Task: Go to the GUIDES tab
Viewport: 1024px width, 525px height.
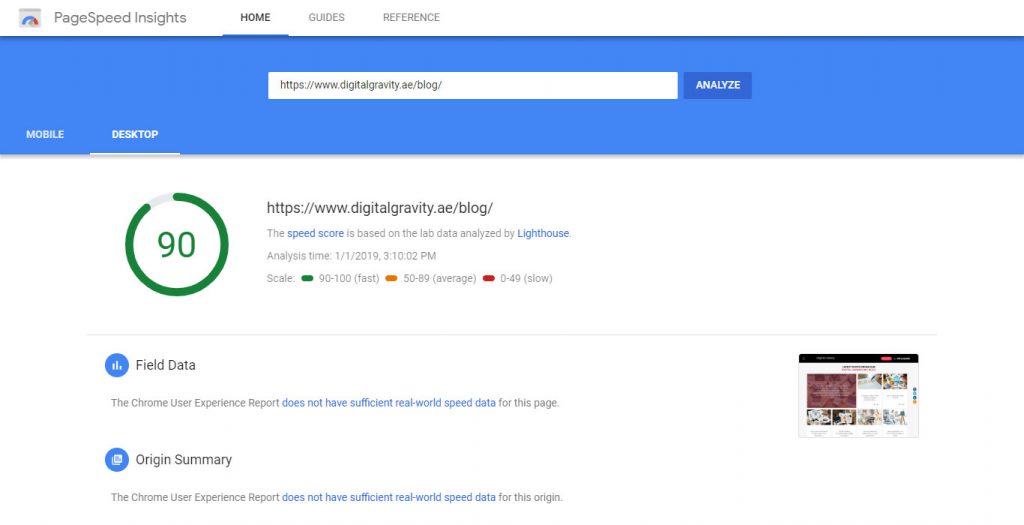Action: (326, 18)
